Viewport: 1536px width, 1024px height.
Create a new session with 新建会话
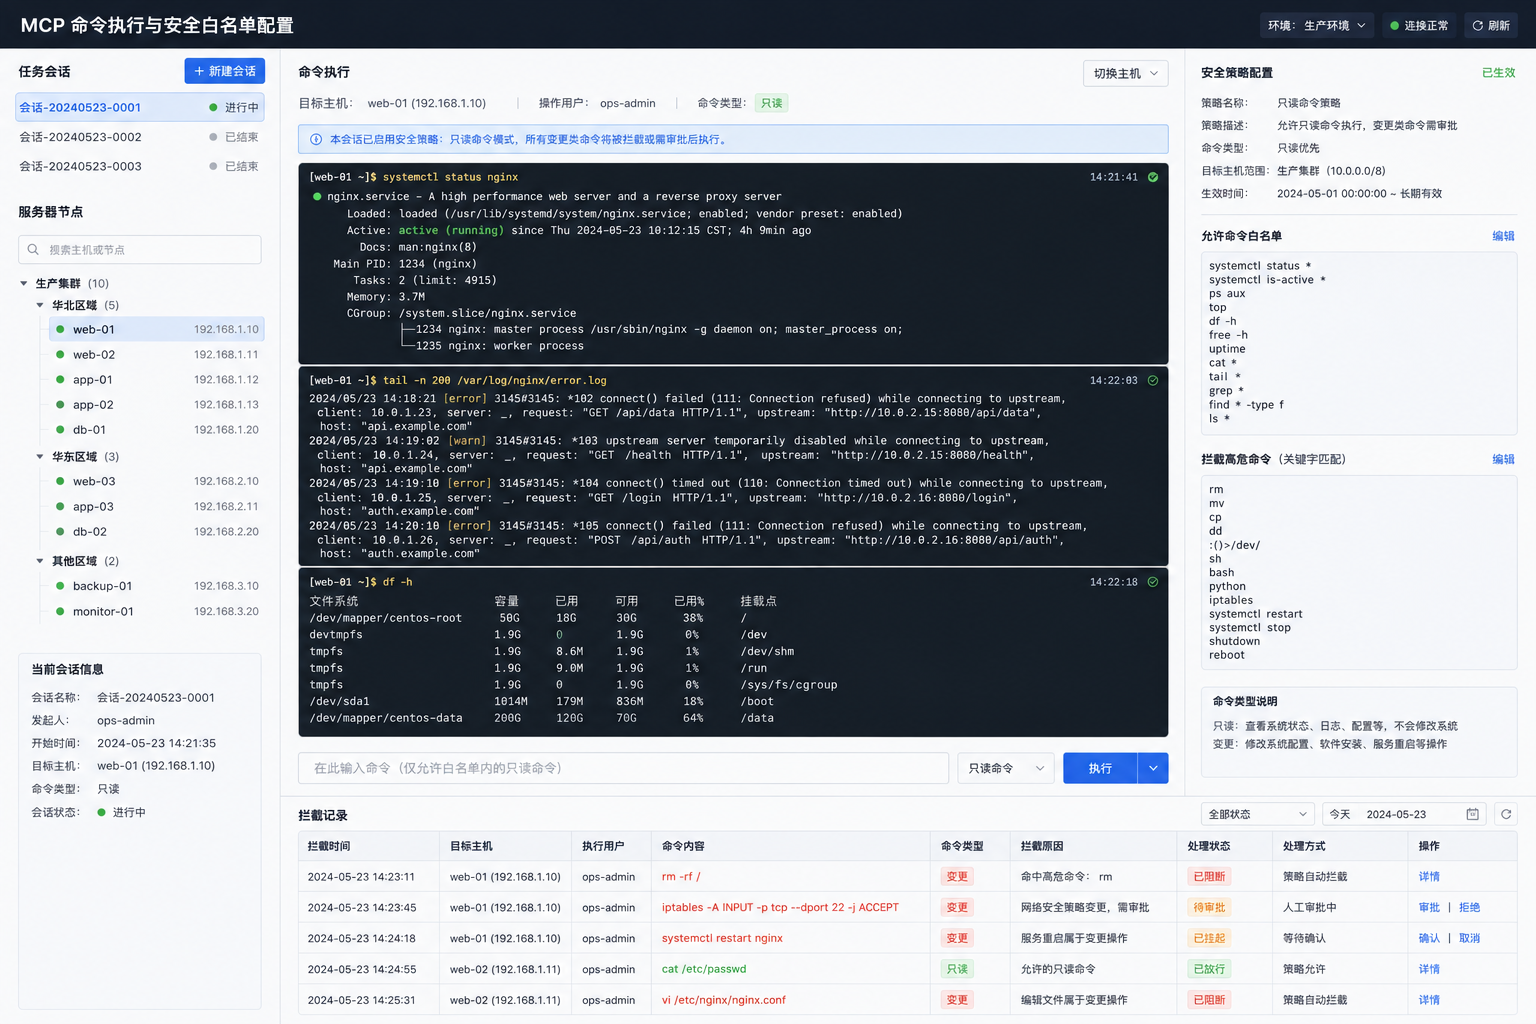coord(225,71)
